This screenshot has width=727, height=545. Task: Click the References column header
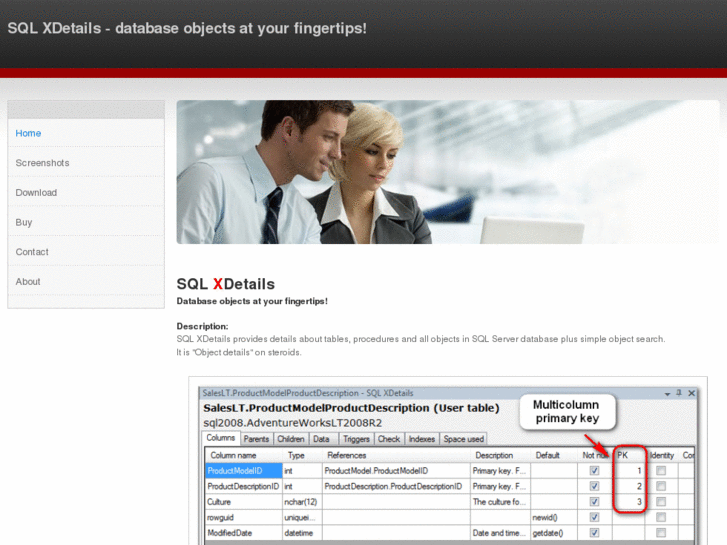click(396, 455)
